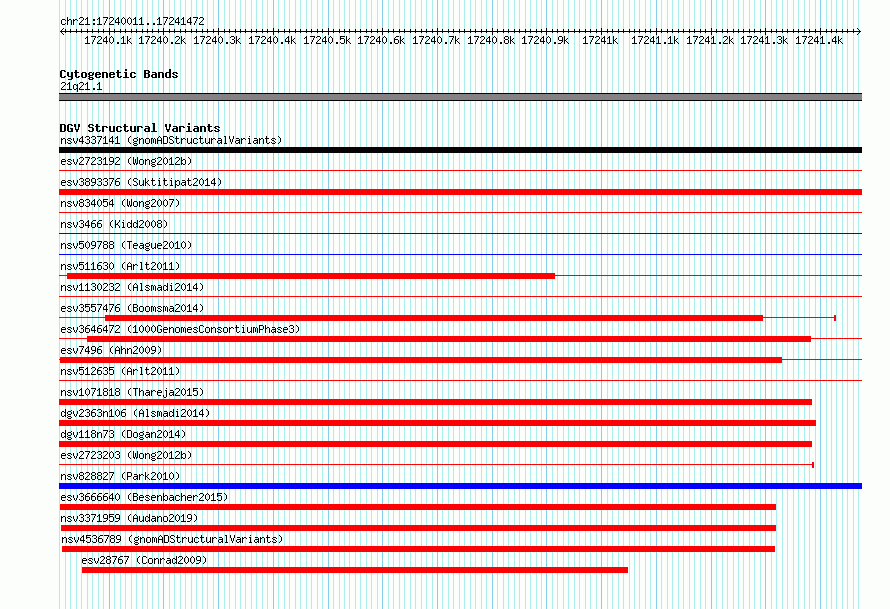This screenshot has width=890, height=609.
Task: Open esv3893376 (Suktitipat2014) variant label
Action: 141,182
